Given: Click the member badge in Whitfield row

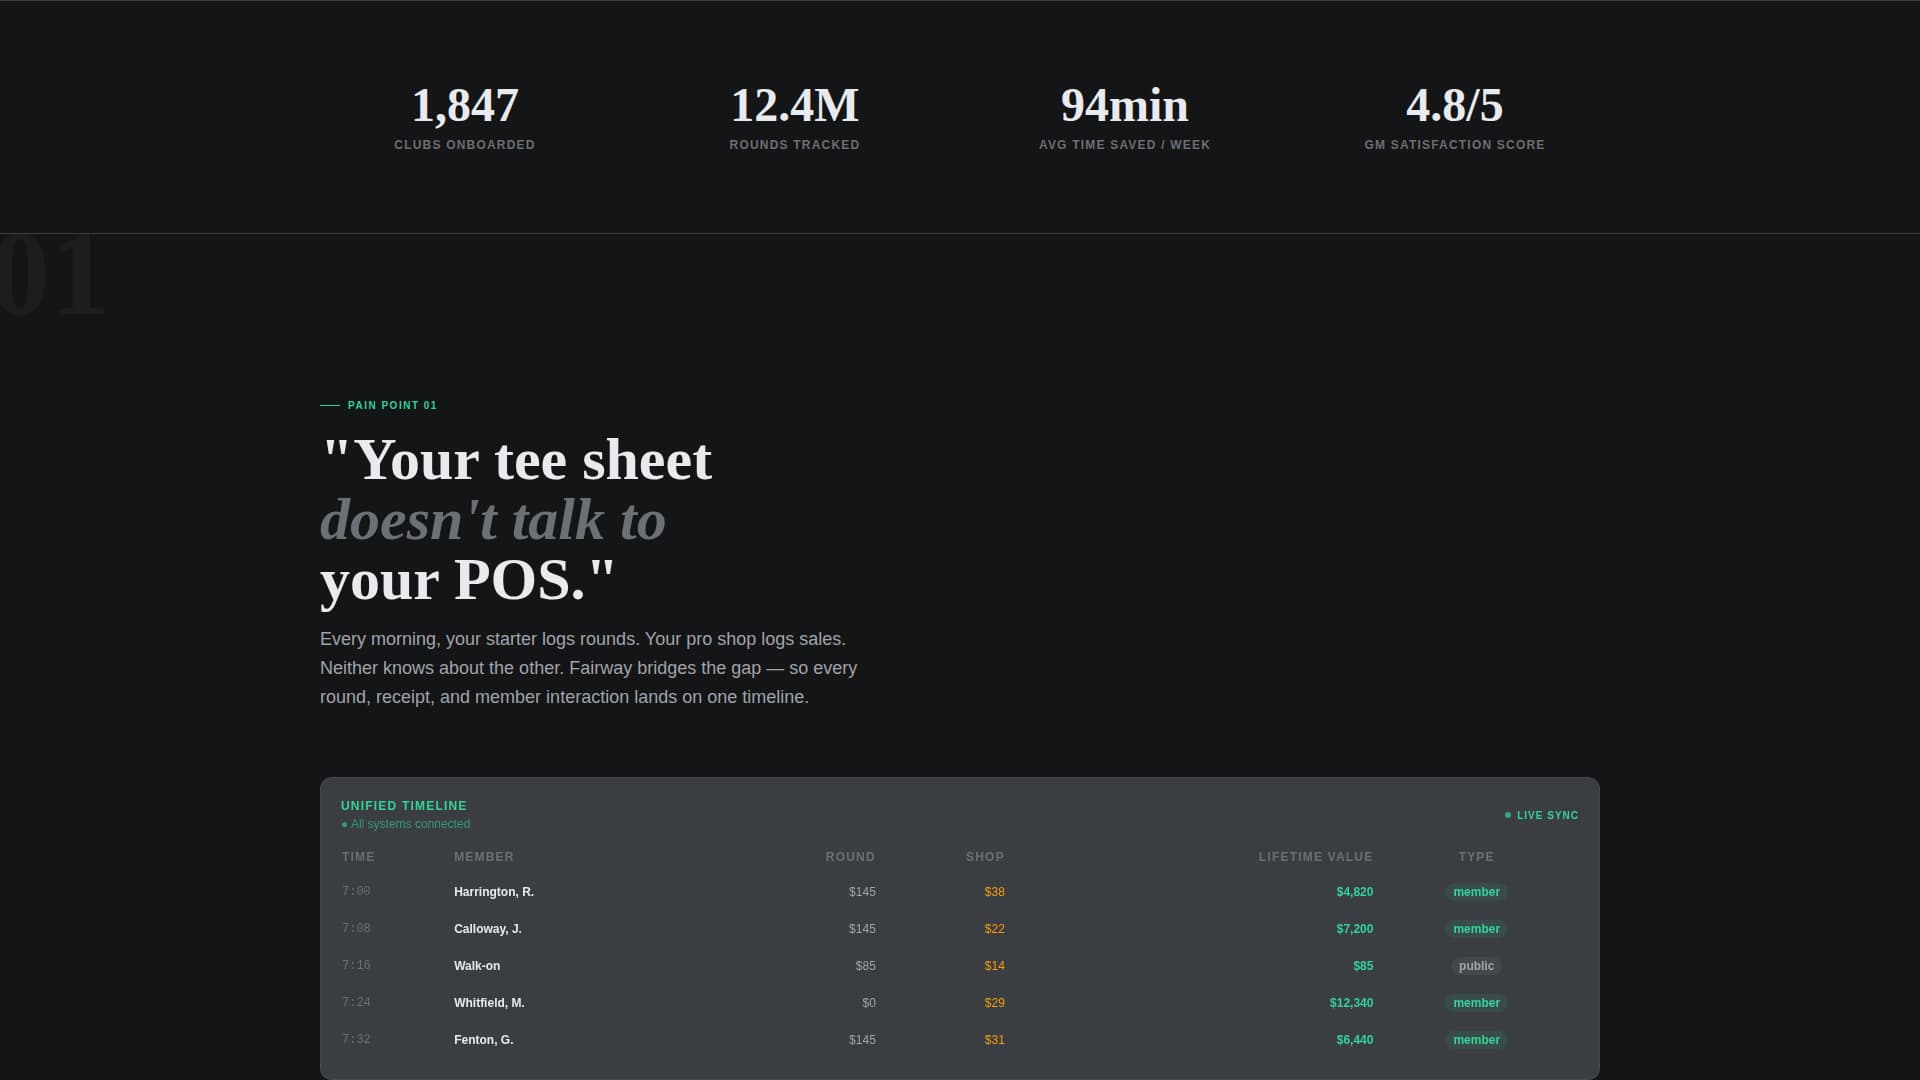Looking at the screenshot, I should tap(1476, 1003).
